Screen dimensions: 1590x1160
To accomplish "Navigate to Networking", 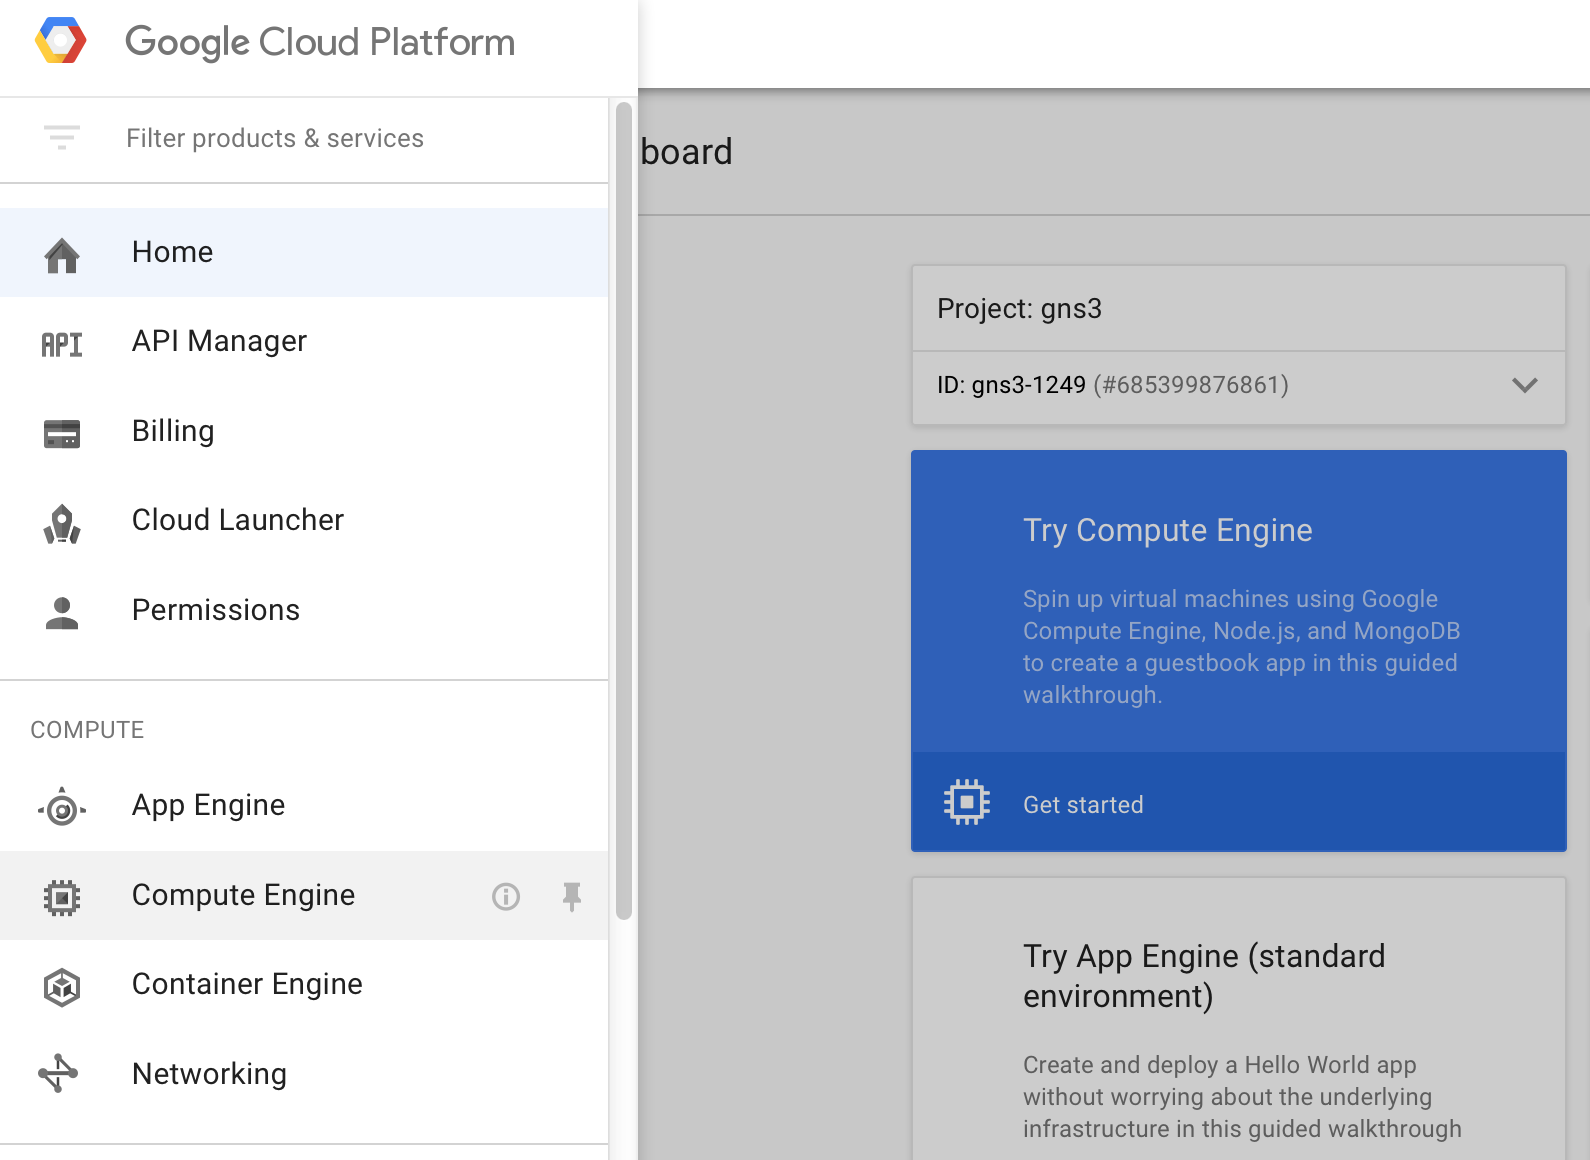I will click(x=304, y=1074).
